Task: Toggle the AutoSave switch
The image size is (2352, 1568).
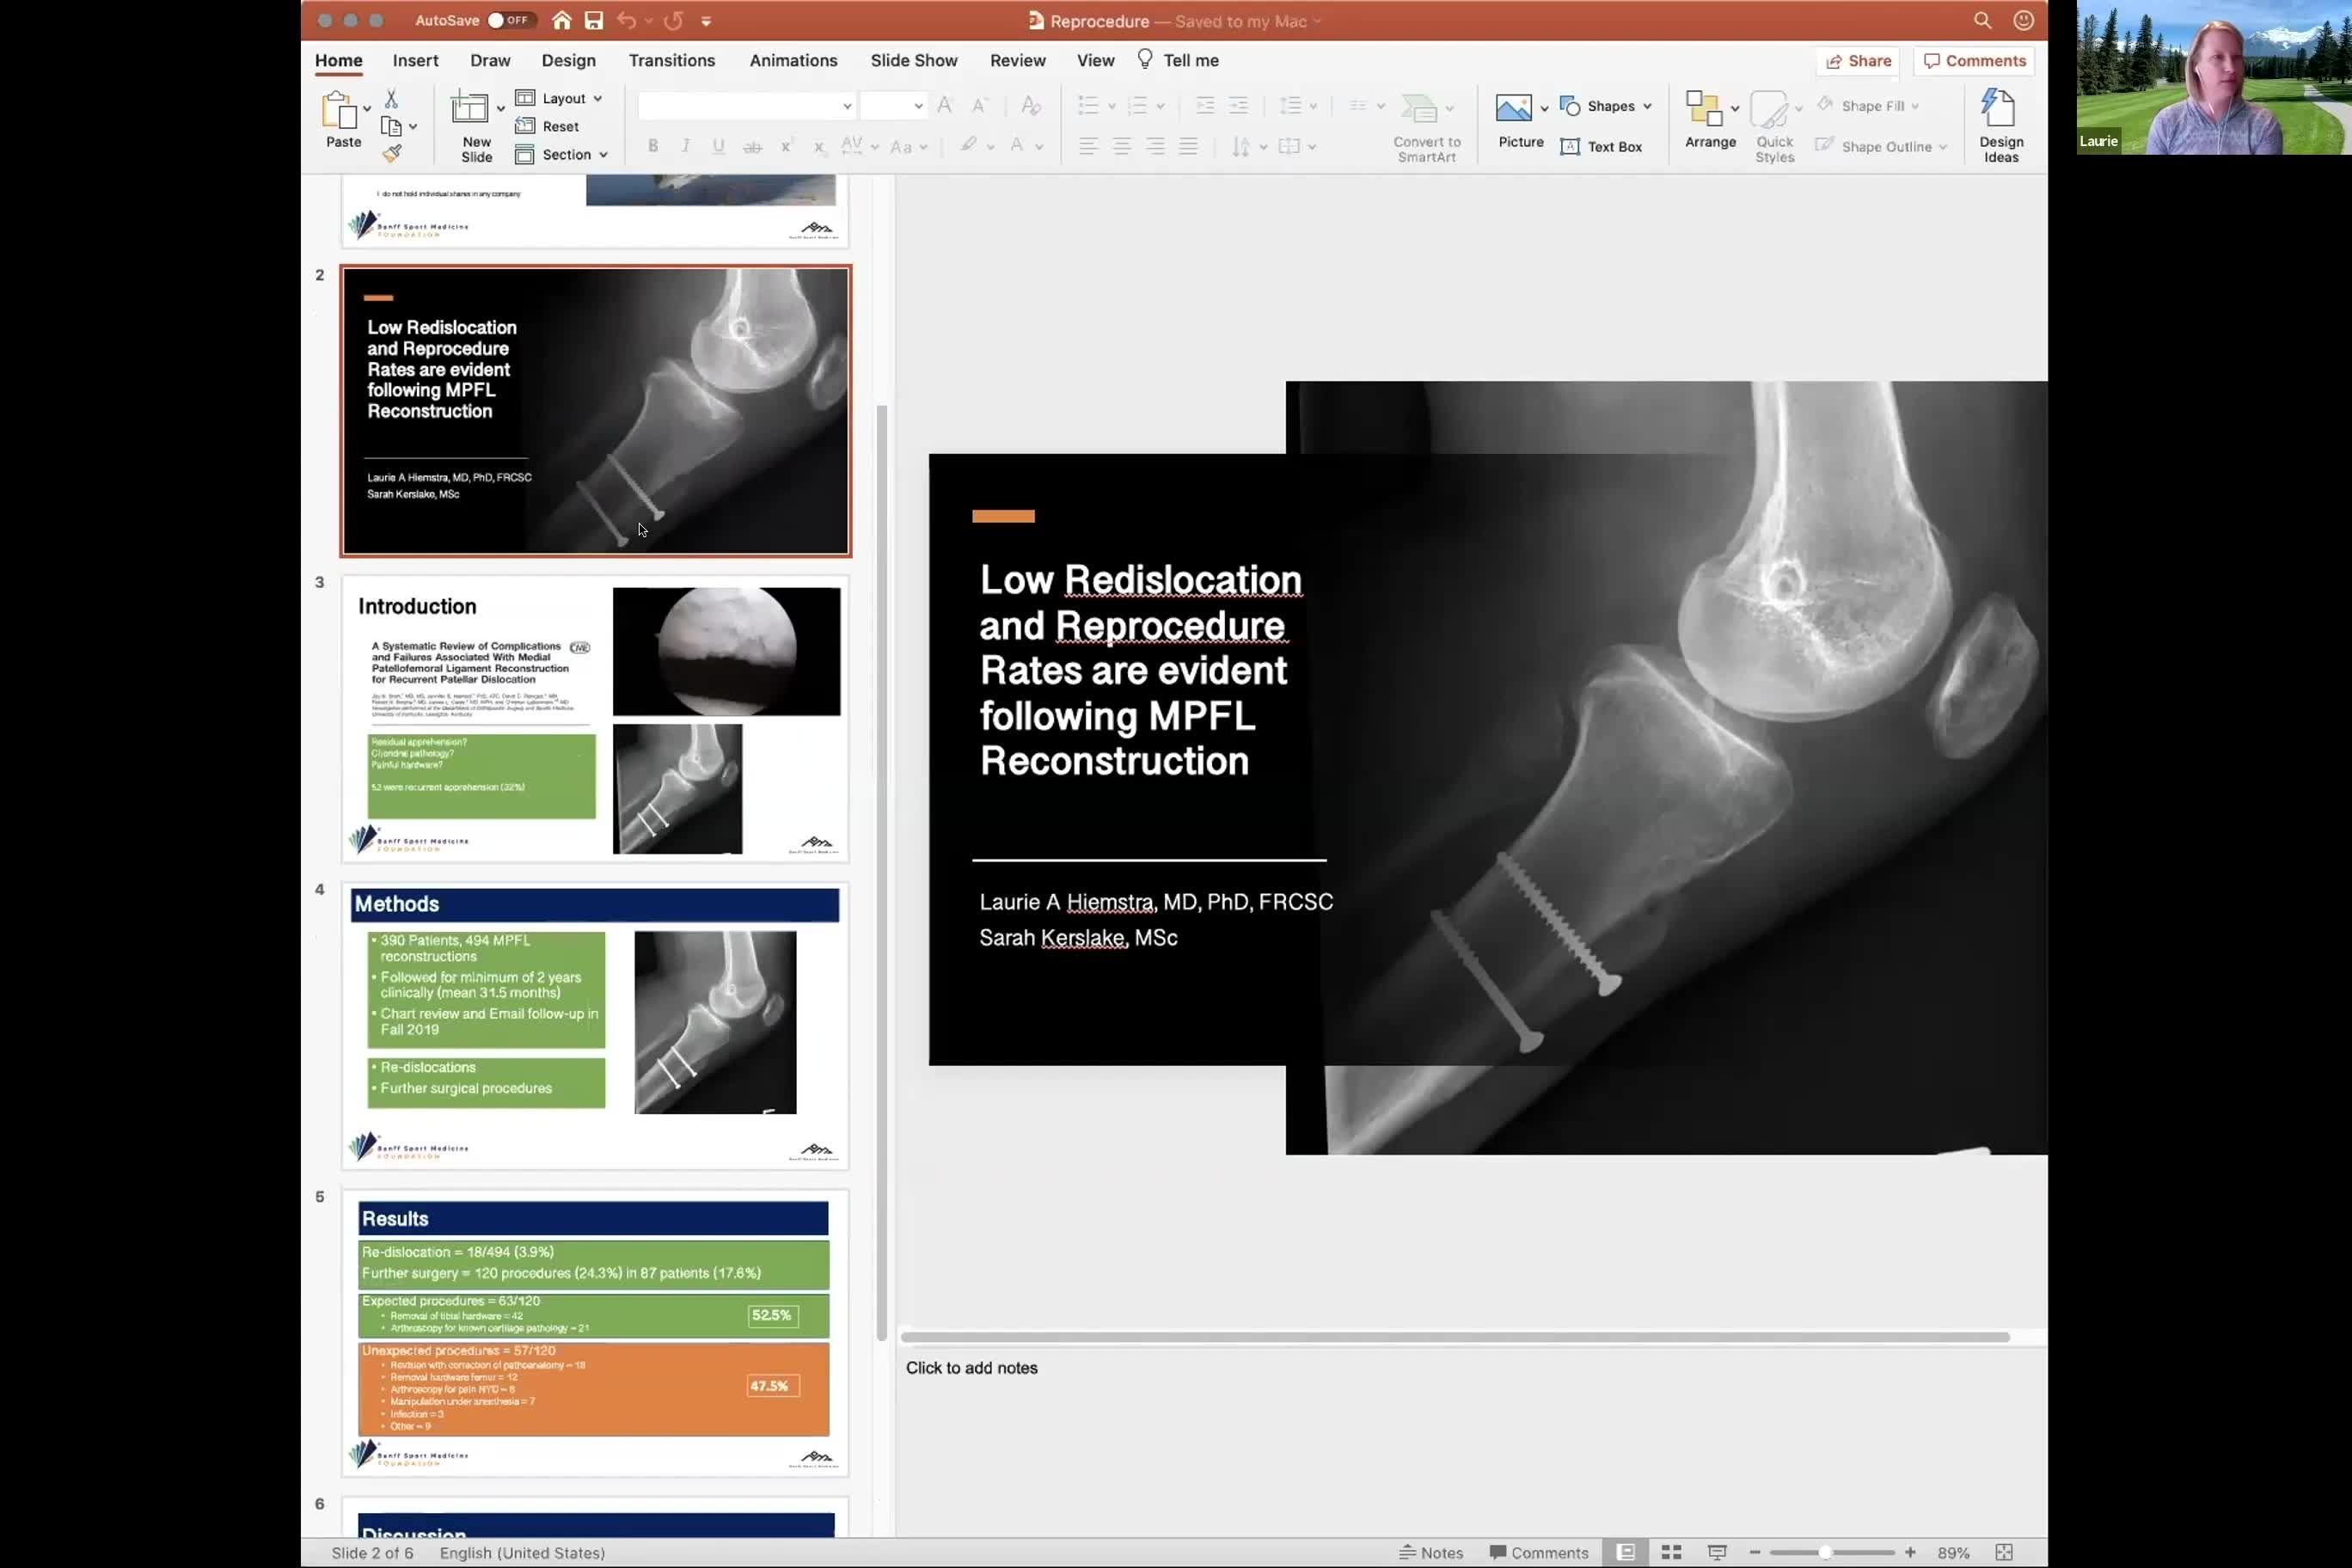Action: [x=510, y=20]
